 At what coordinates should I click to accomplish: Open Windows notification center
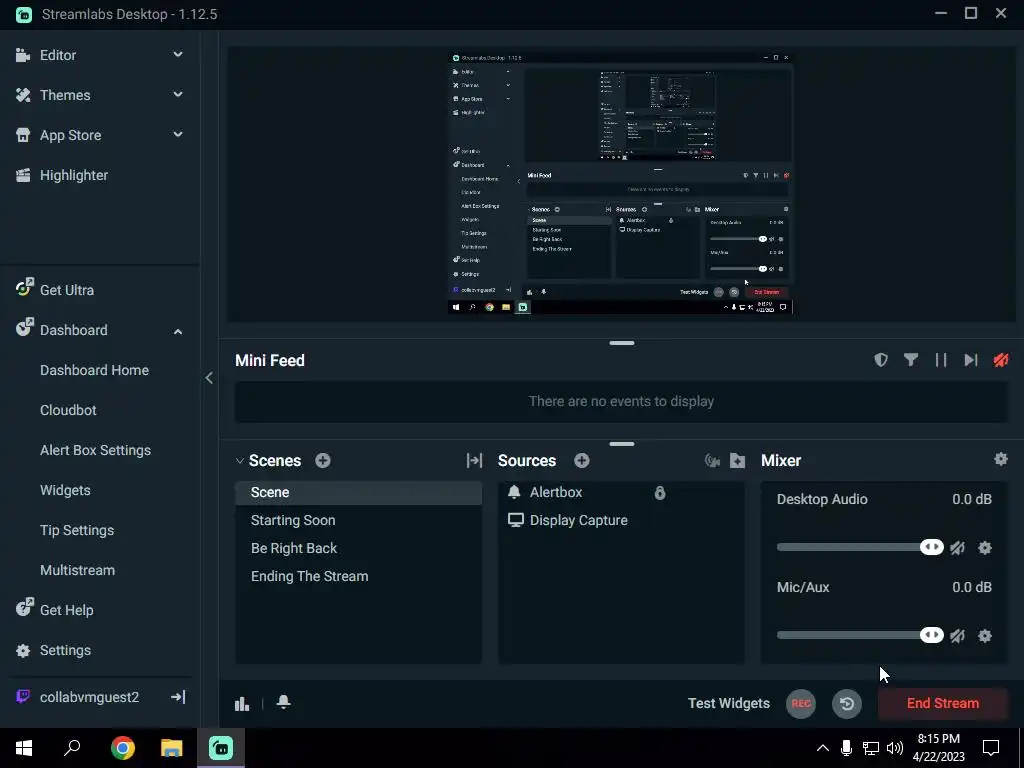tap(991, 748)
